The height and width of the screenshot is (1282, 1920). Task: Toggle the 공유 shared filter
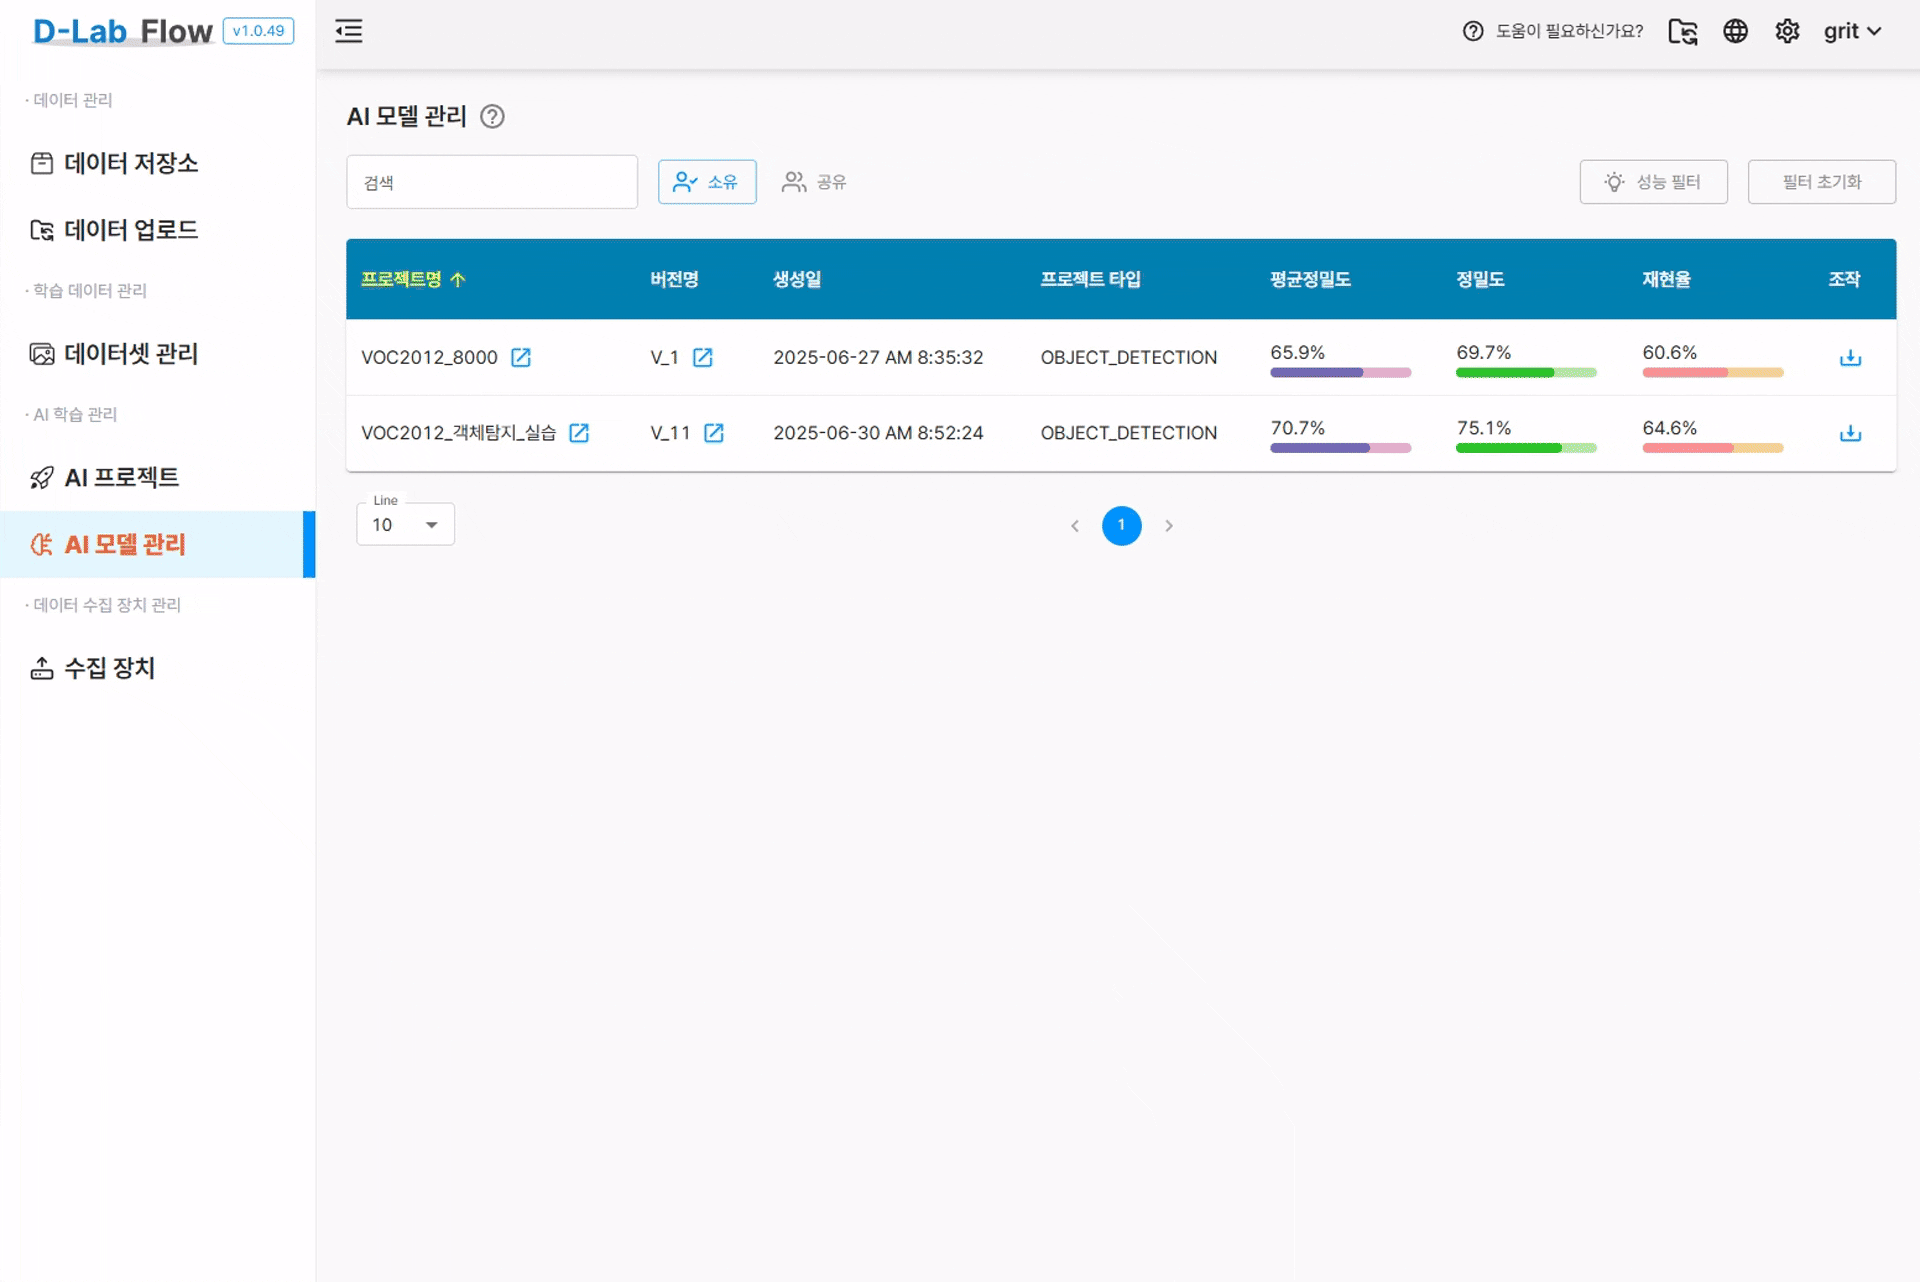click(814, 182)
